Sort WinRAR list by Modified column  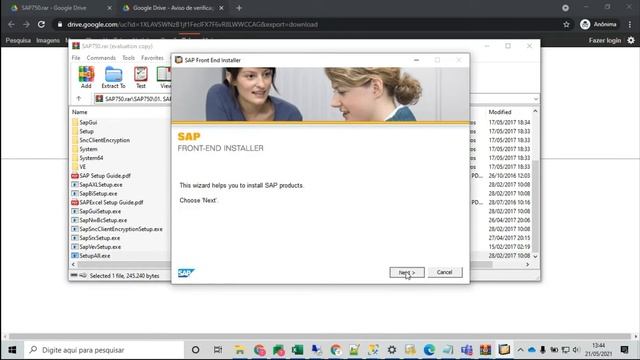tap(500, 112)
